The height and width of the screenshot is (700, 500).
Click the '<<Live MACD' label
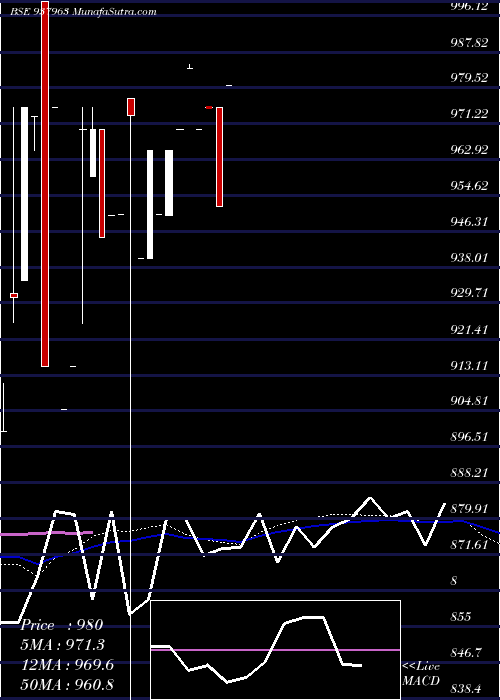tap(421, 673)
